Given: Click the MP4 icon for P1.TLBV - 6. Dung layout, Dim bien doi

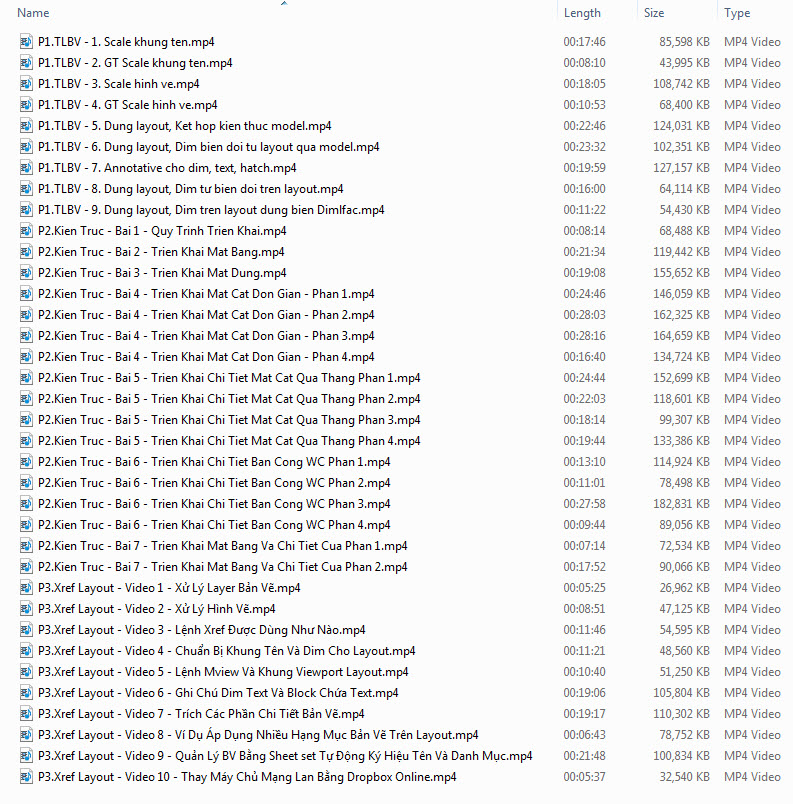Looking at the screenshot, I should (x=26, y=147).
